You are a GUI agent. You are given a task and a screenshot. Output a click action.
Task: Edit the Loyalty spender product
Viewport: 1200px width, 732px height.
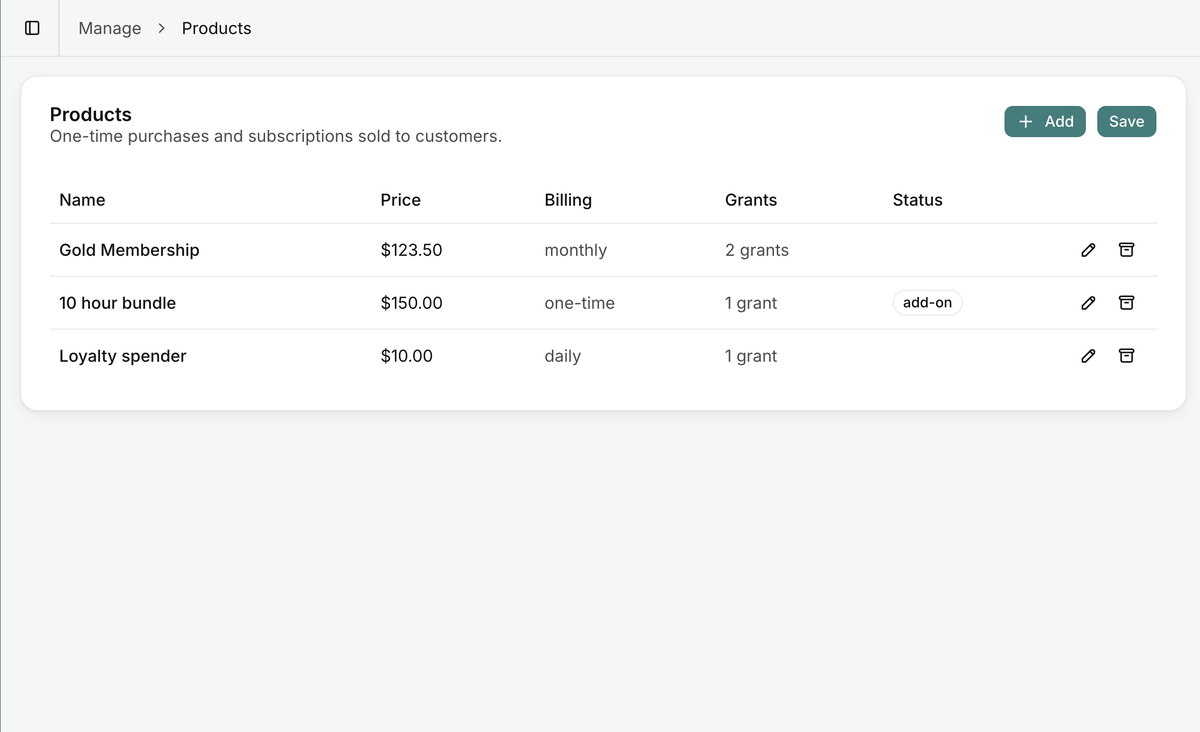click(x=1089, y=356)
